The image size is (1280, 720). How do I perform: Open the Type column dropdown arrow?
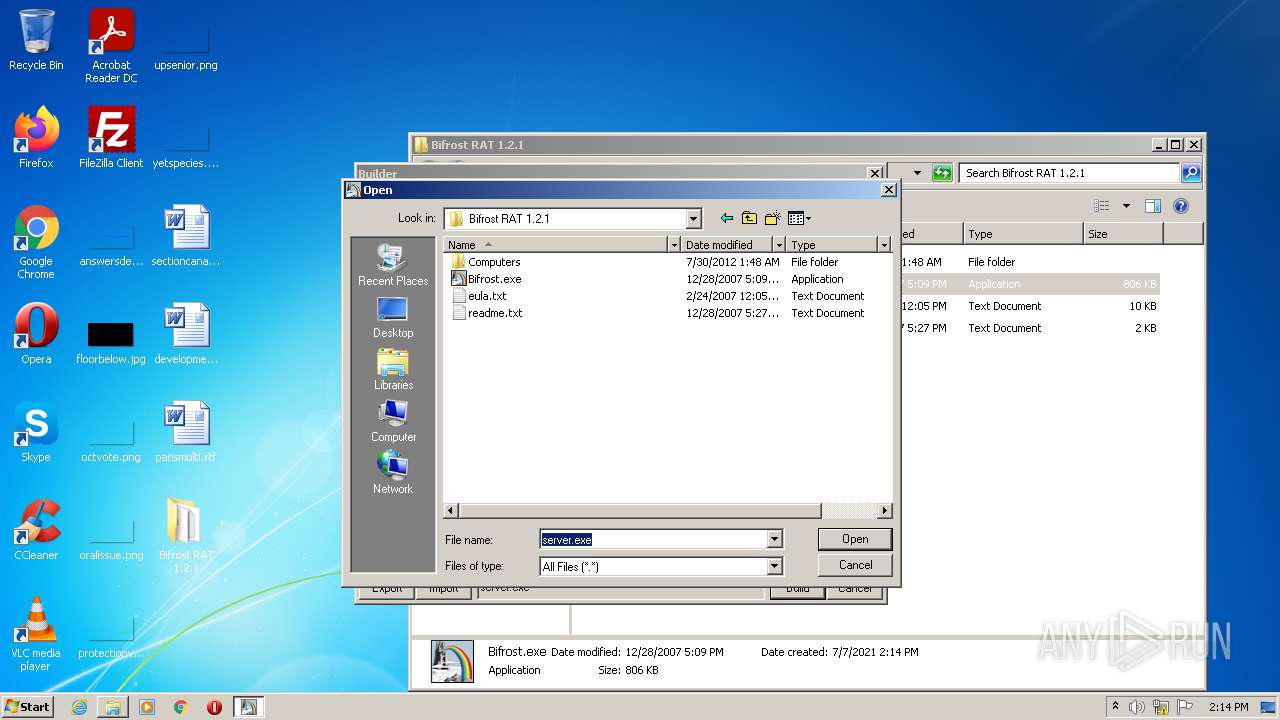(884, 245)
